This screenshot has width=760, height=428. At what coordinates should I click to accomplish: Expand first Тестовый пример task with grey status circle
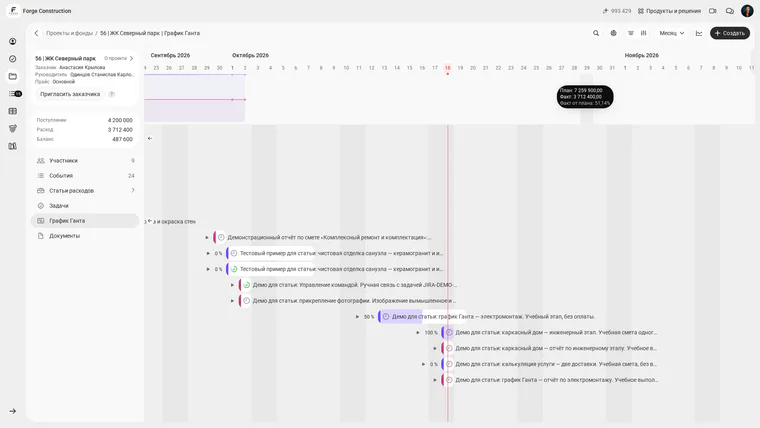coord(208,253)
